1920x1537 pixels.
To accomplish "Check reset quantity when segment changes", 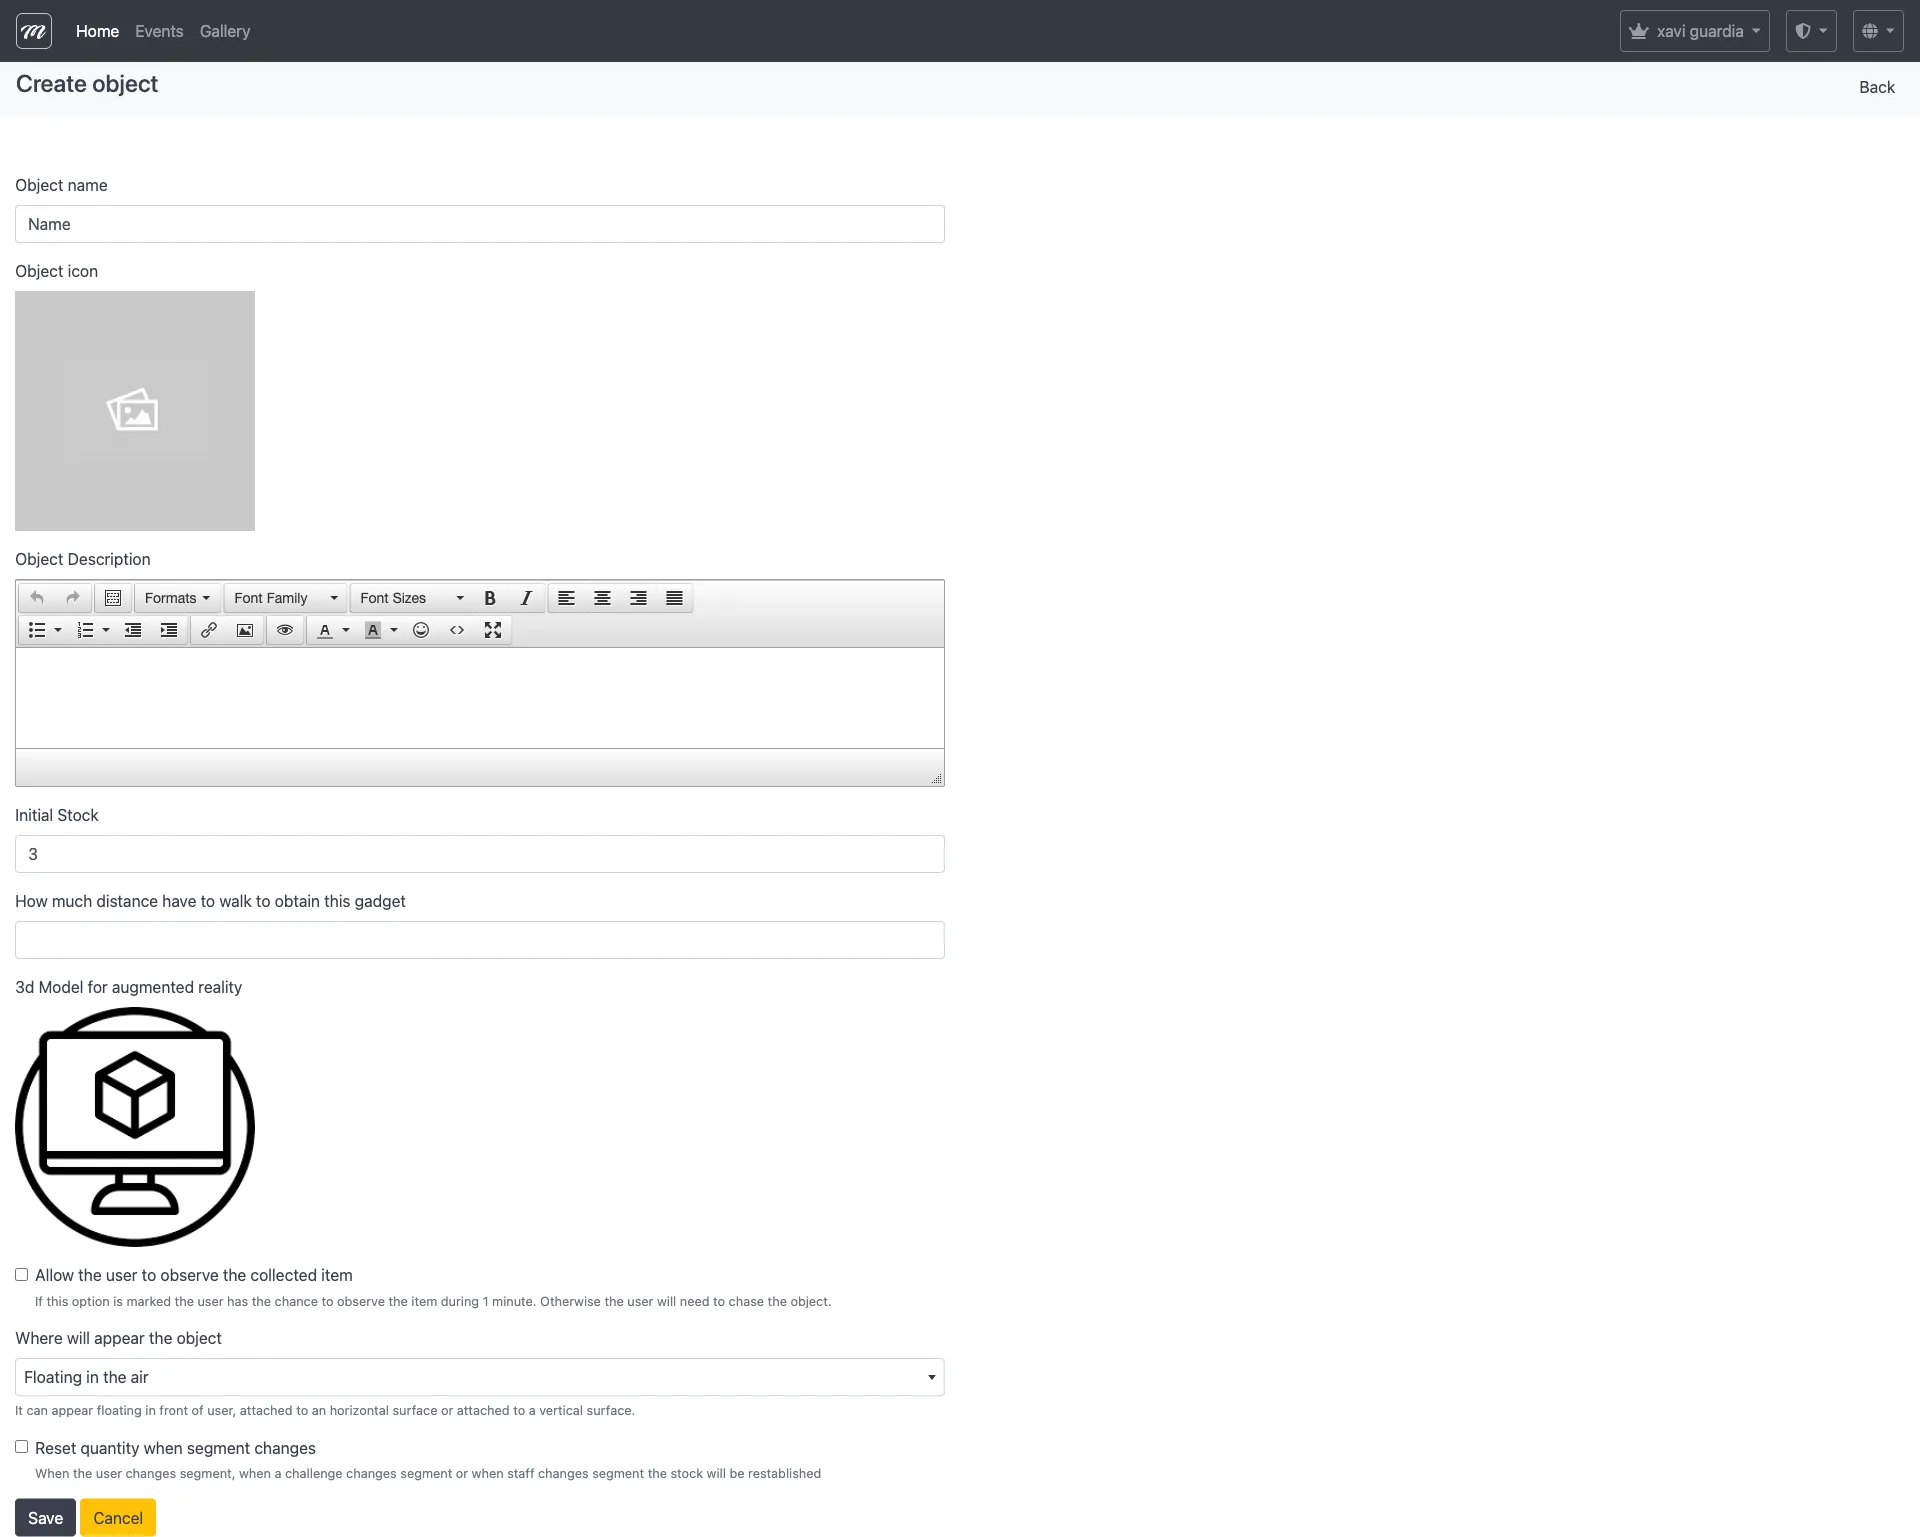I will pyautogui.click(x=21, y=1446).
